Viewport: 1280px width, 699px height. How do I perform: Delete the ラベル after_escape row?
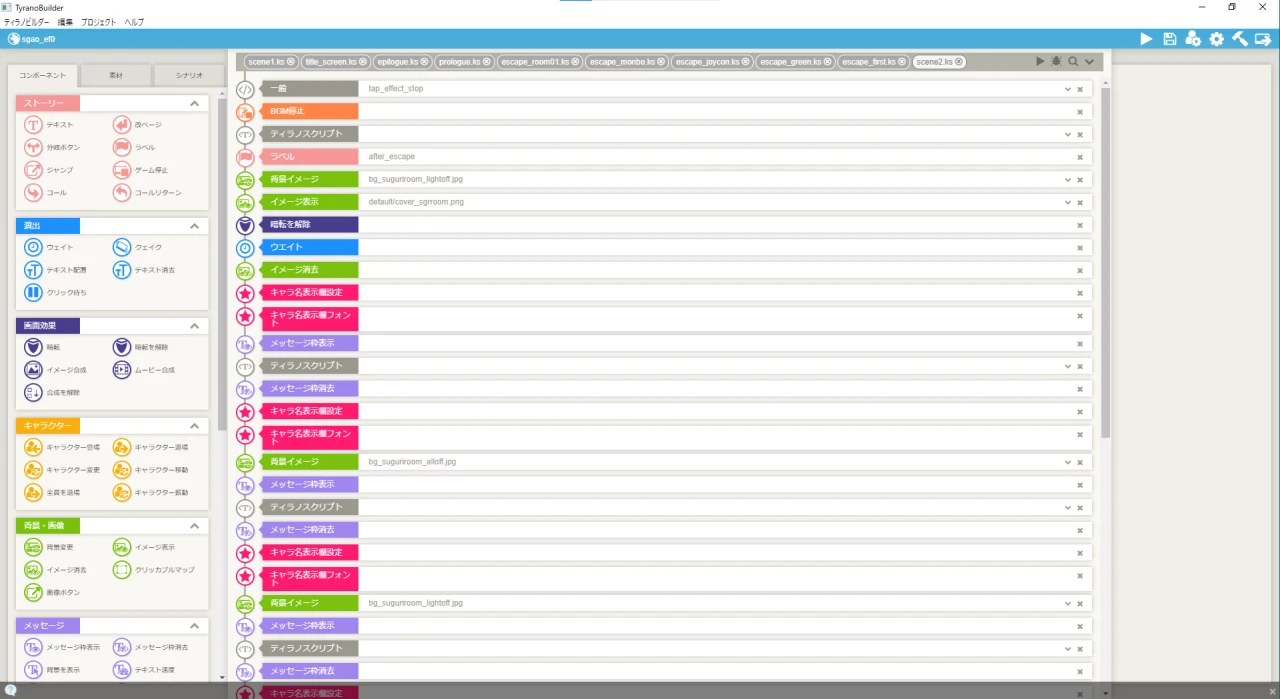(x=1080, y=157)
